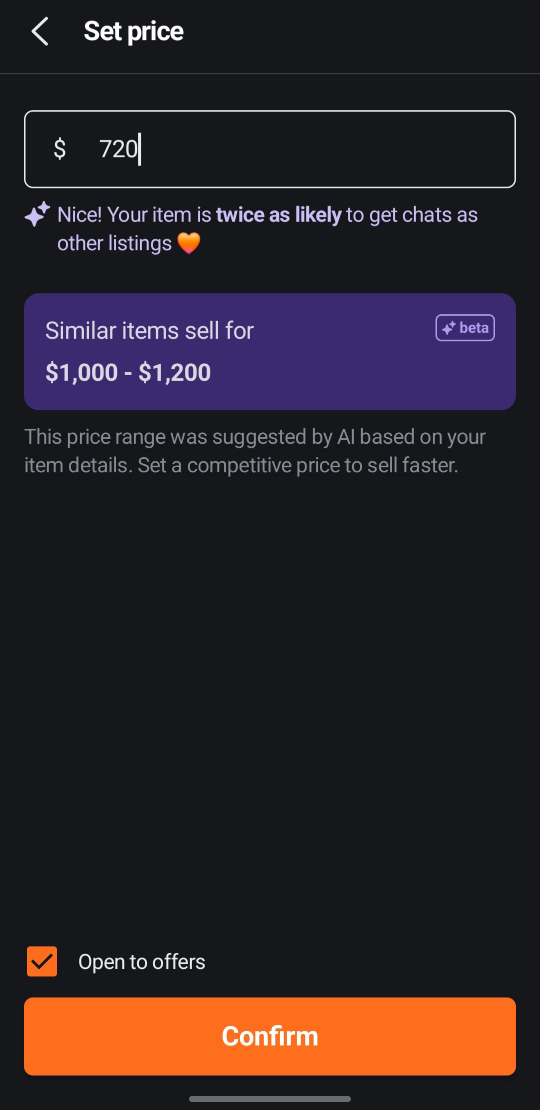Screen dimensions: 540x1110
Task: Tap the empty area right of 720
Action: (x=326, y=149)
